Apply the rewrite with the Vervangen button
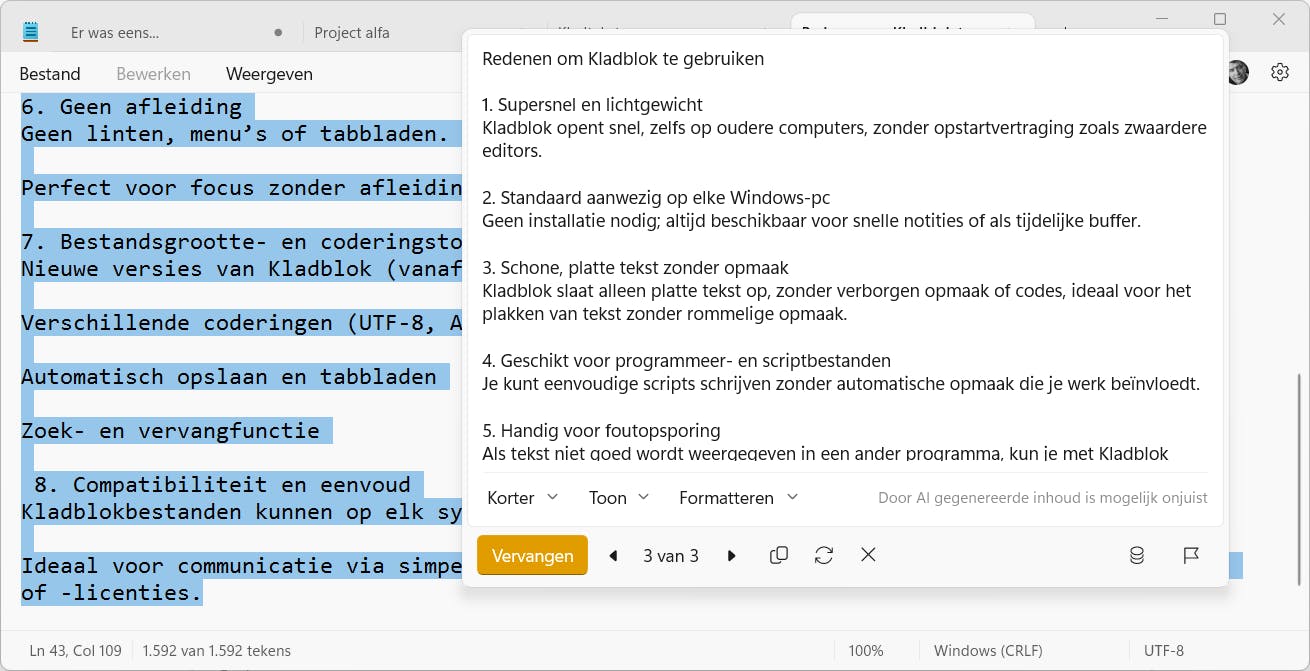The width and height of the screenshot is (1310, 671). point(532,555)
